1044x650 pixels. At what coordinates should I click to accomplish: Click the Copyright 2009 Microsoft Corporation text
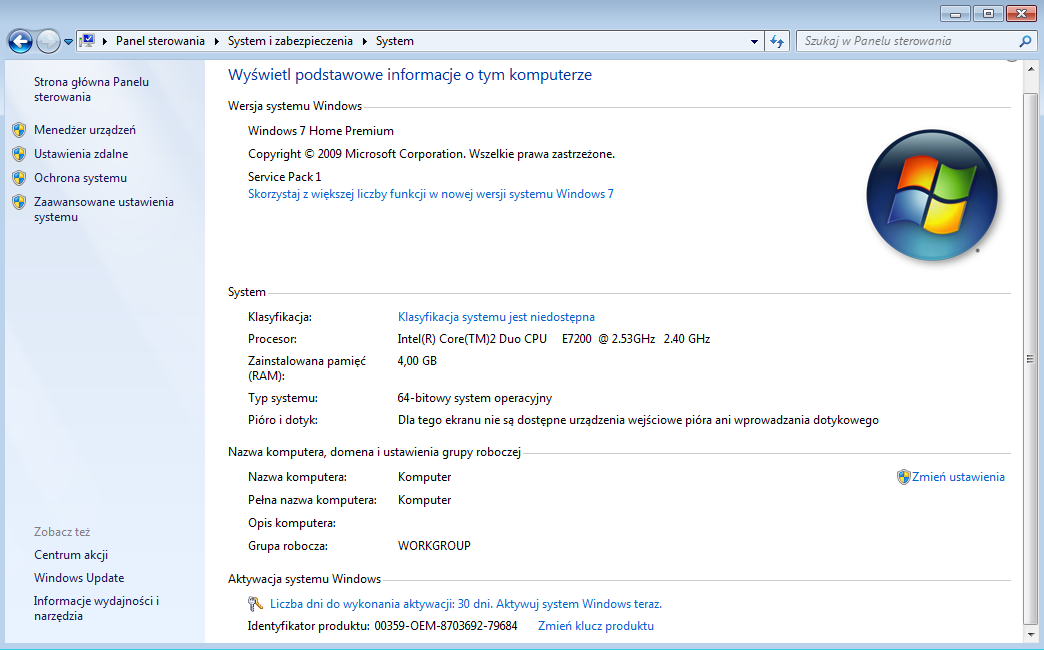click(x=431, y=154)
